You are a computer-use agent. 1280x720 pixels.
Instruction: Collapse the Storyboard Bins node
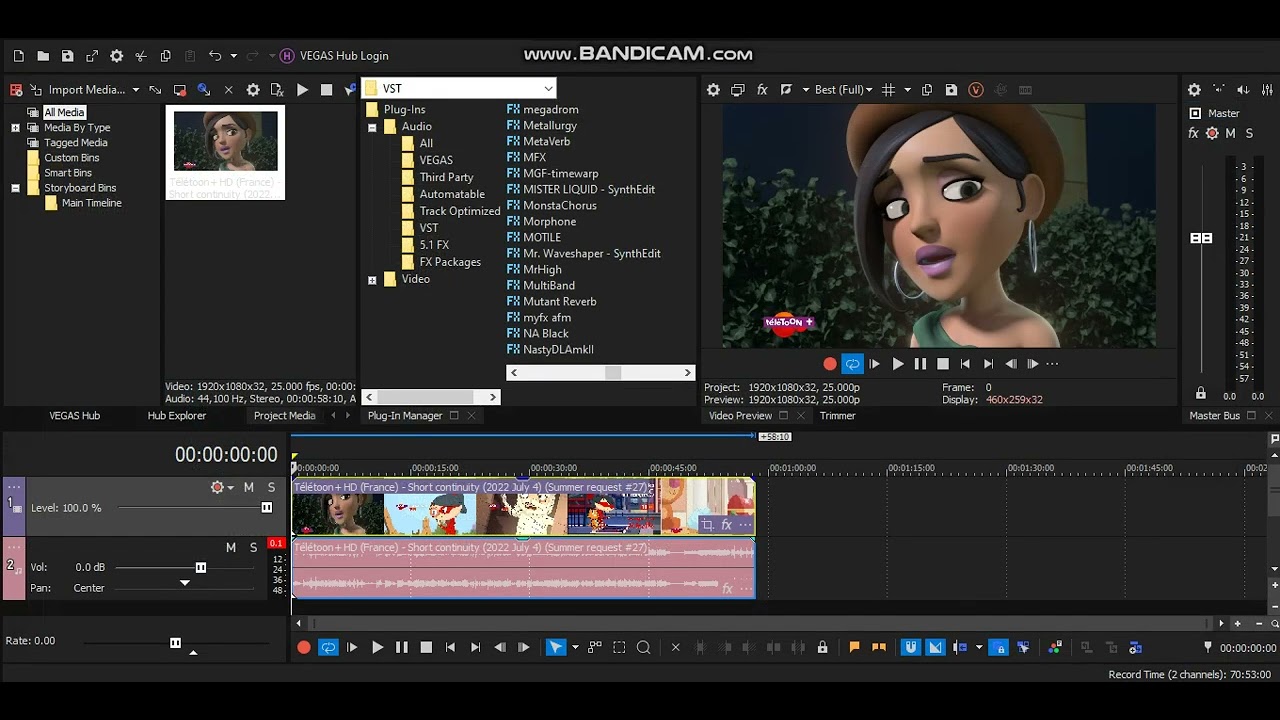(x=15, y=188)
